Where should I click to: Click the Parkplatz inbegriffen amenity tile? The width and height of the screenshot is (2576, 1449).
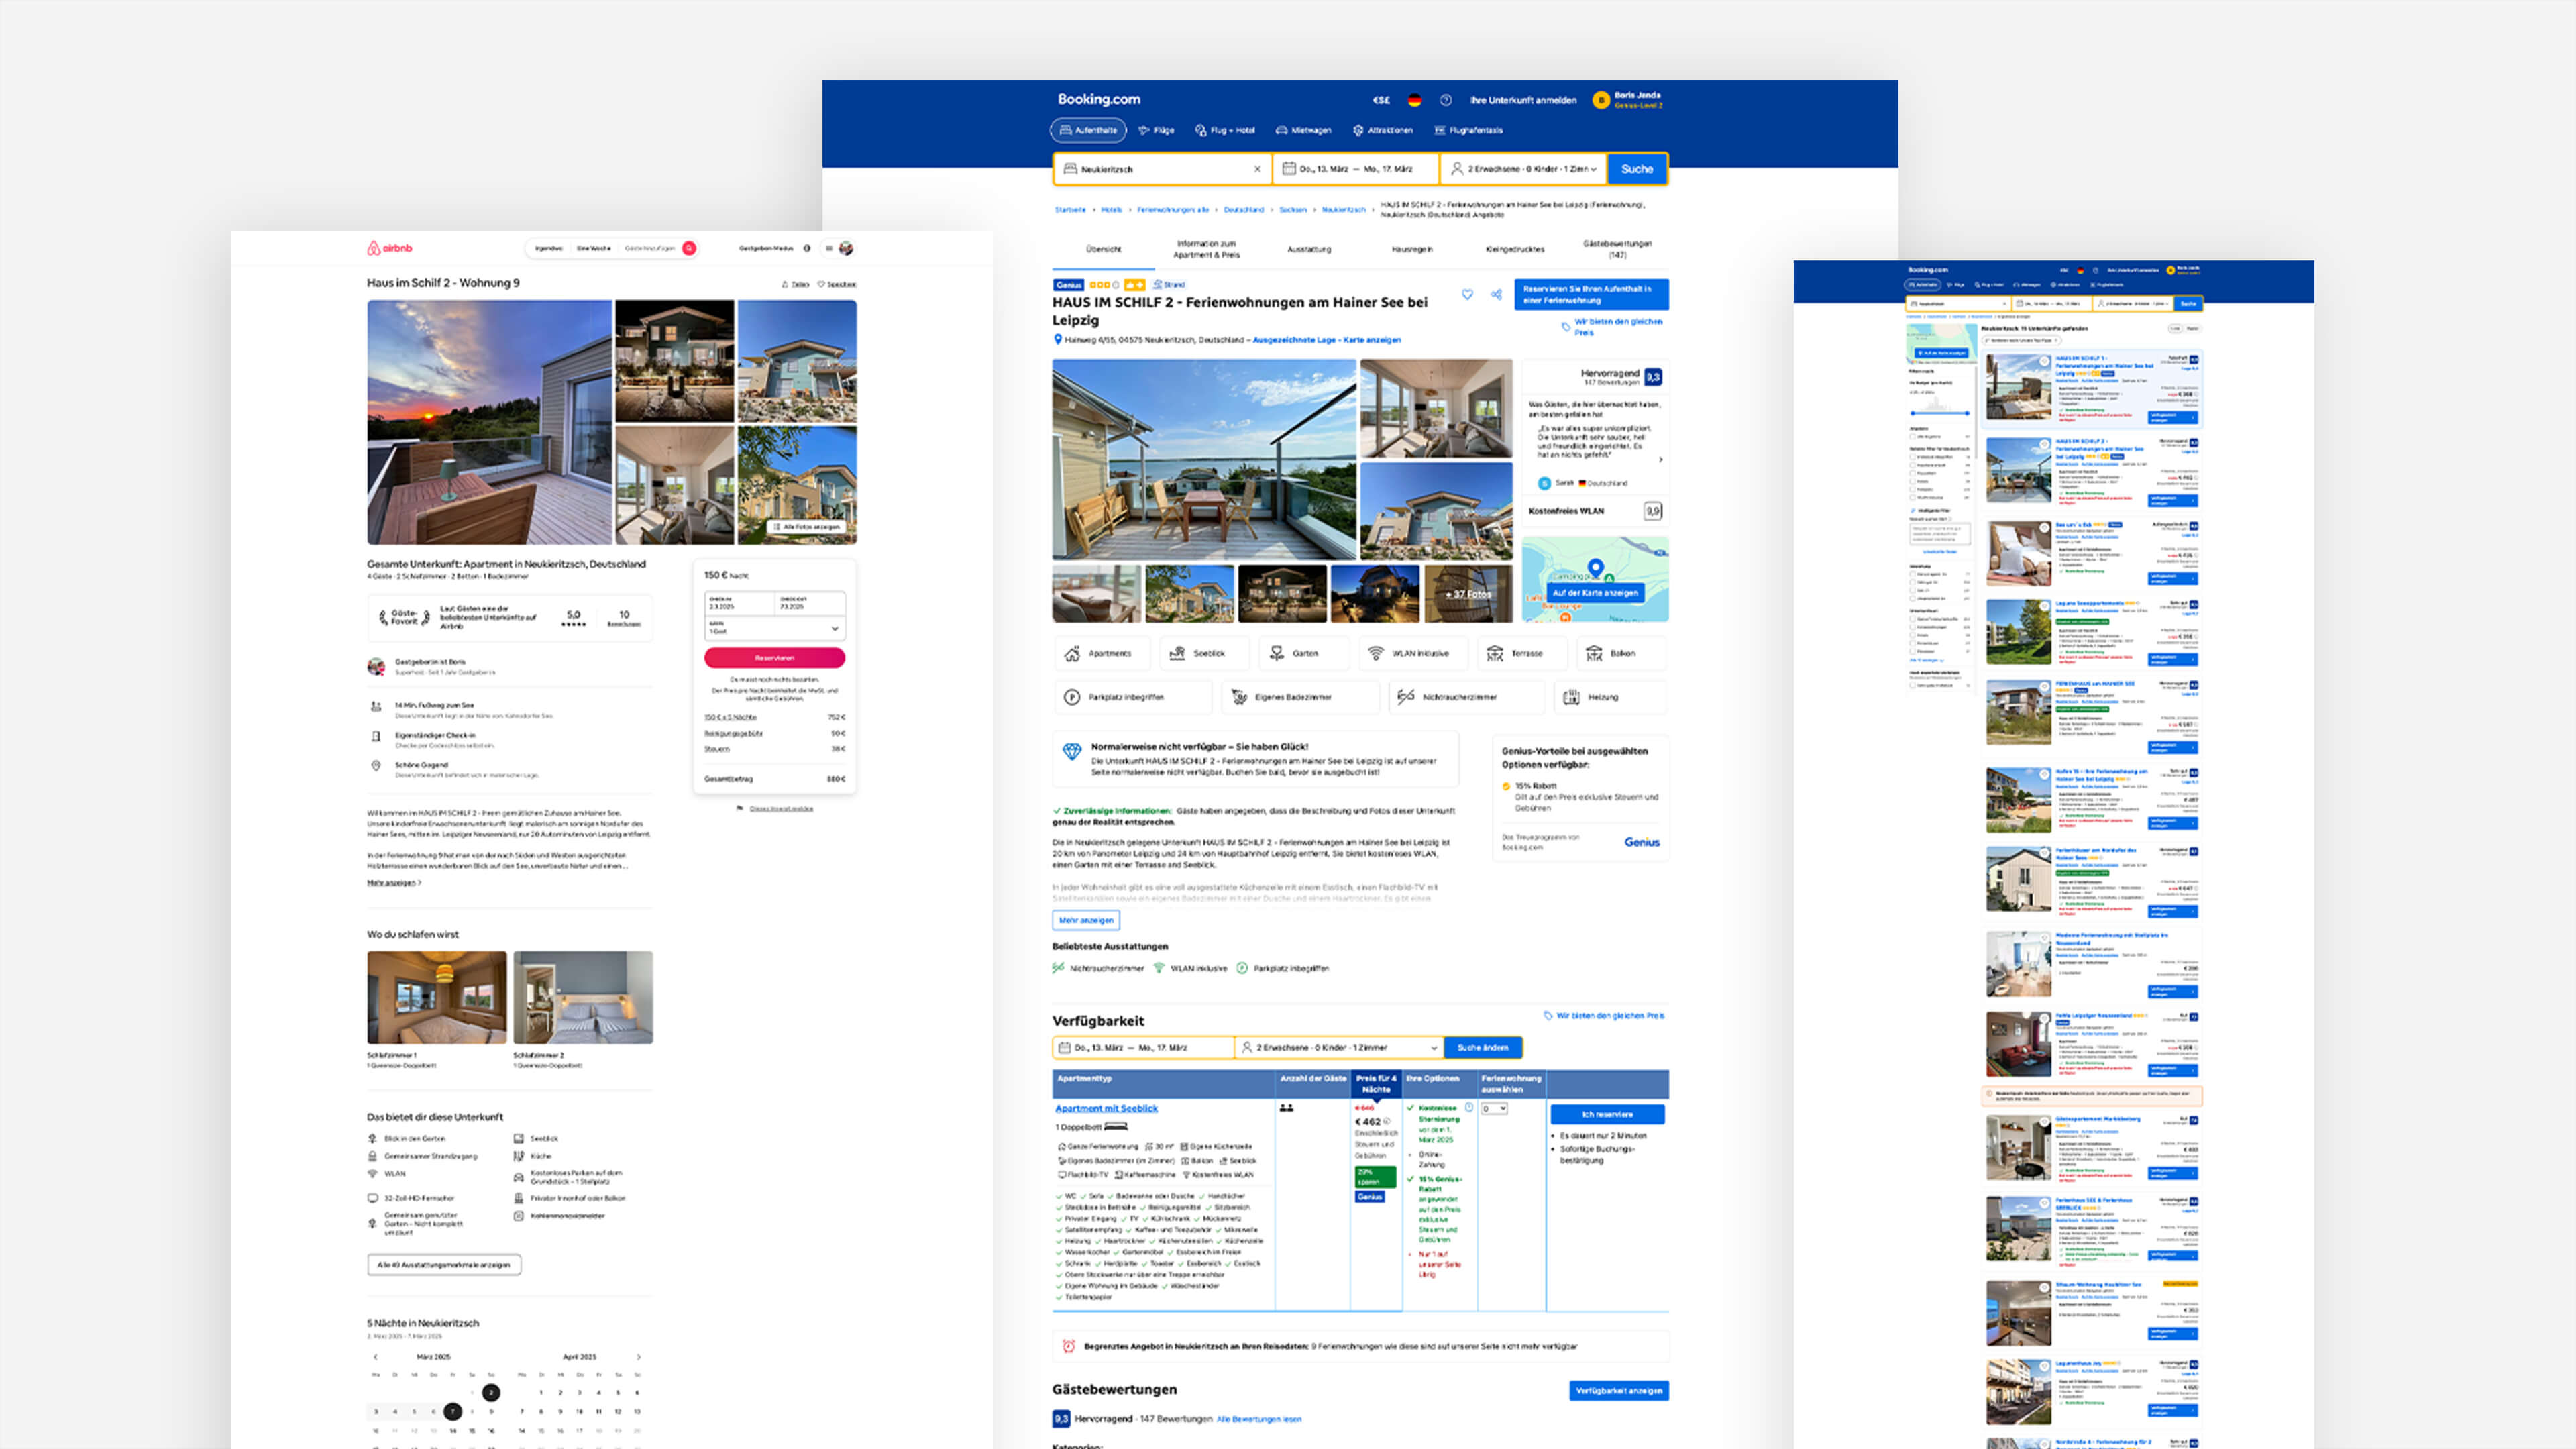(1133, 697)
